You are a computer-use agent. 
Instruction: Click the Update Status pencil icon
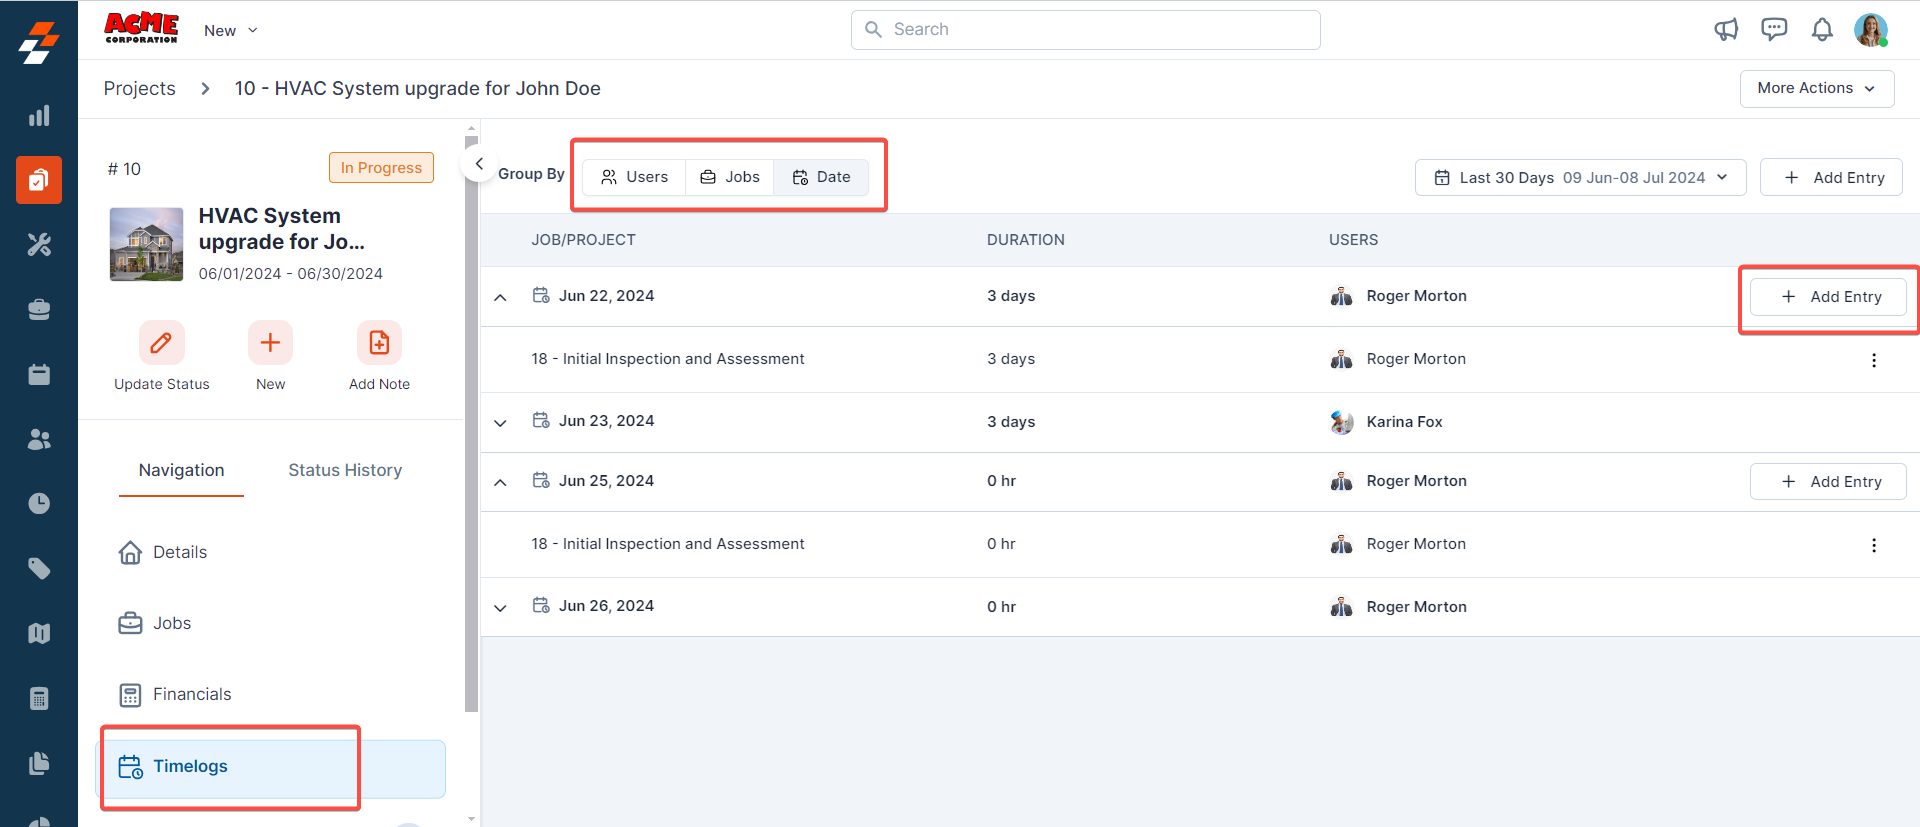pyautogui.click(x=161, y=343)
